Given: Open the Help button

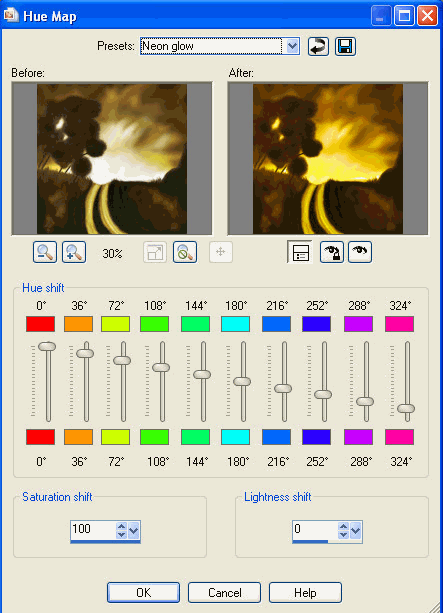Looking at the screenshot, I should [305, 593].
